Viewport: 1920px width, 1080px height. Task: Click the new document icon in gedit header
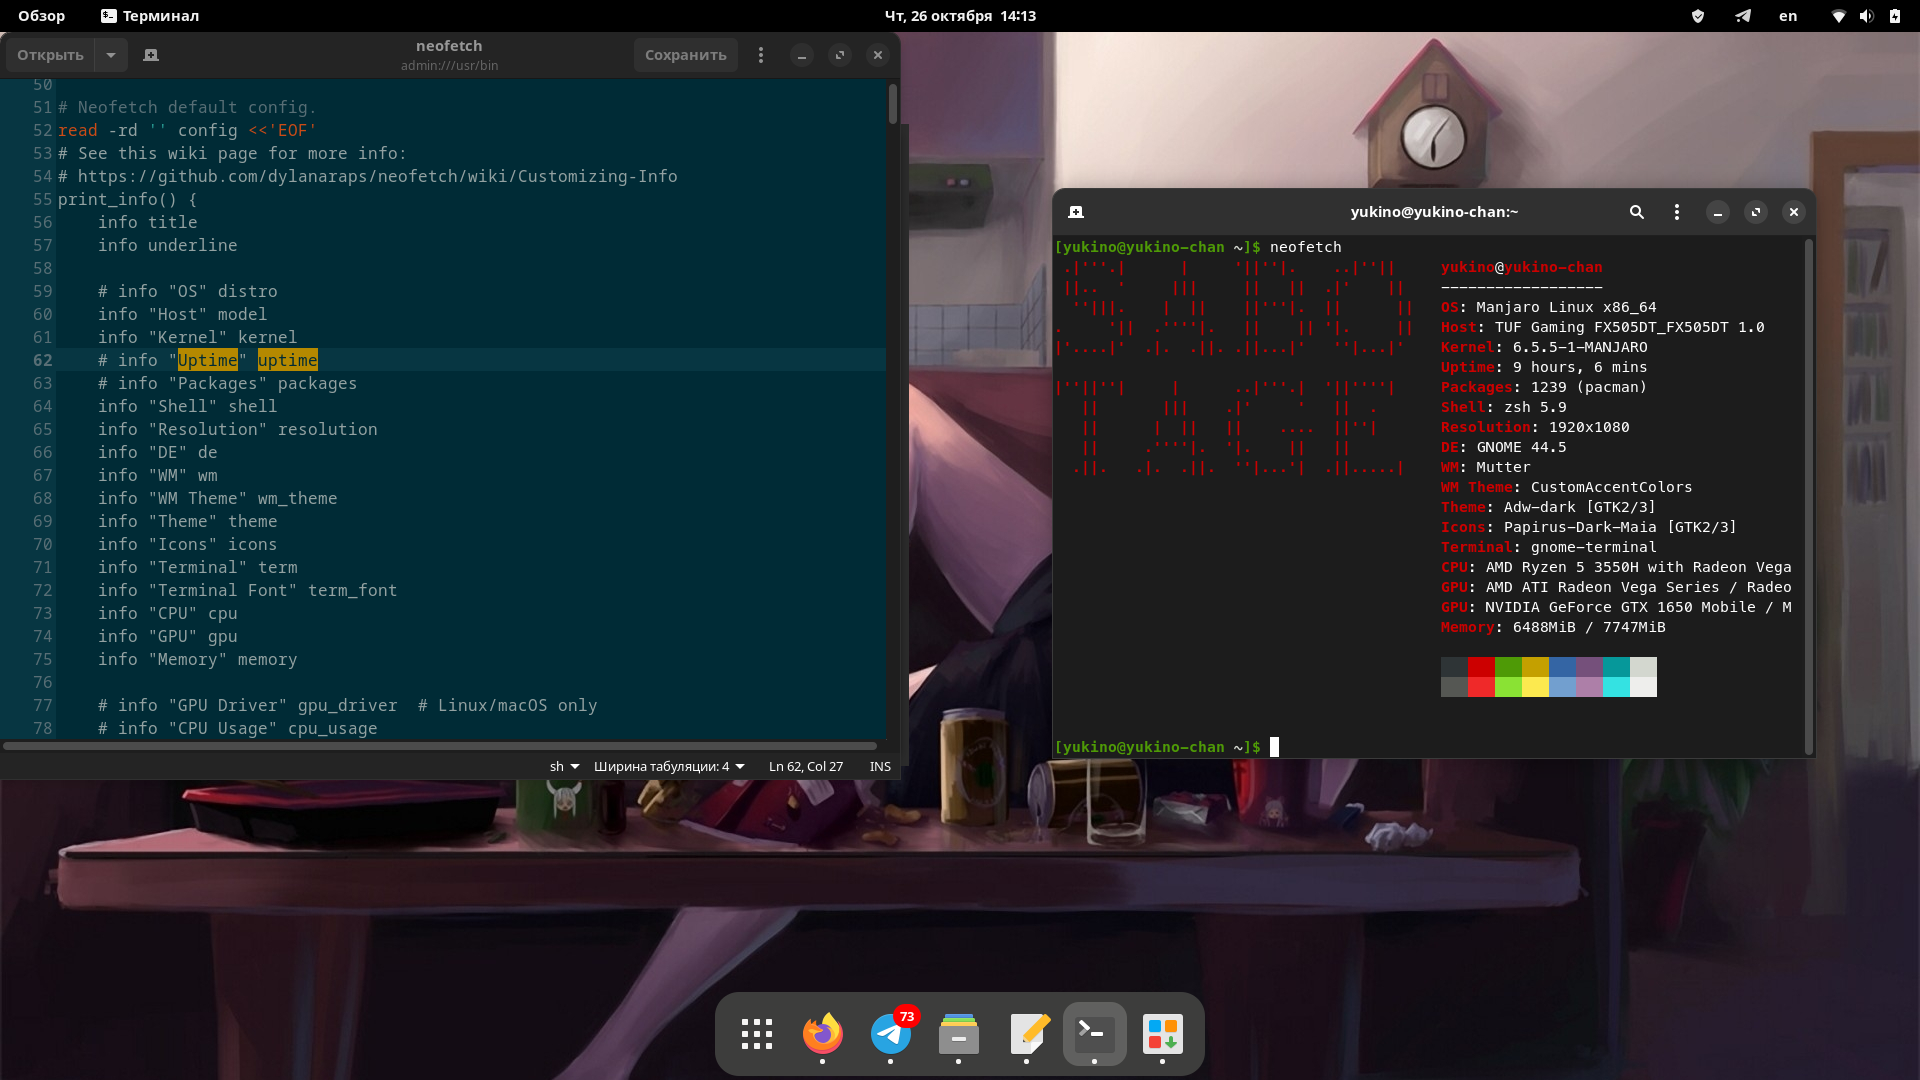[x=151, y=55]
